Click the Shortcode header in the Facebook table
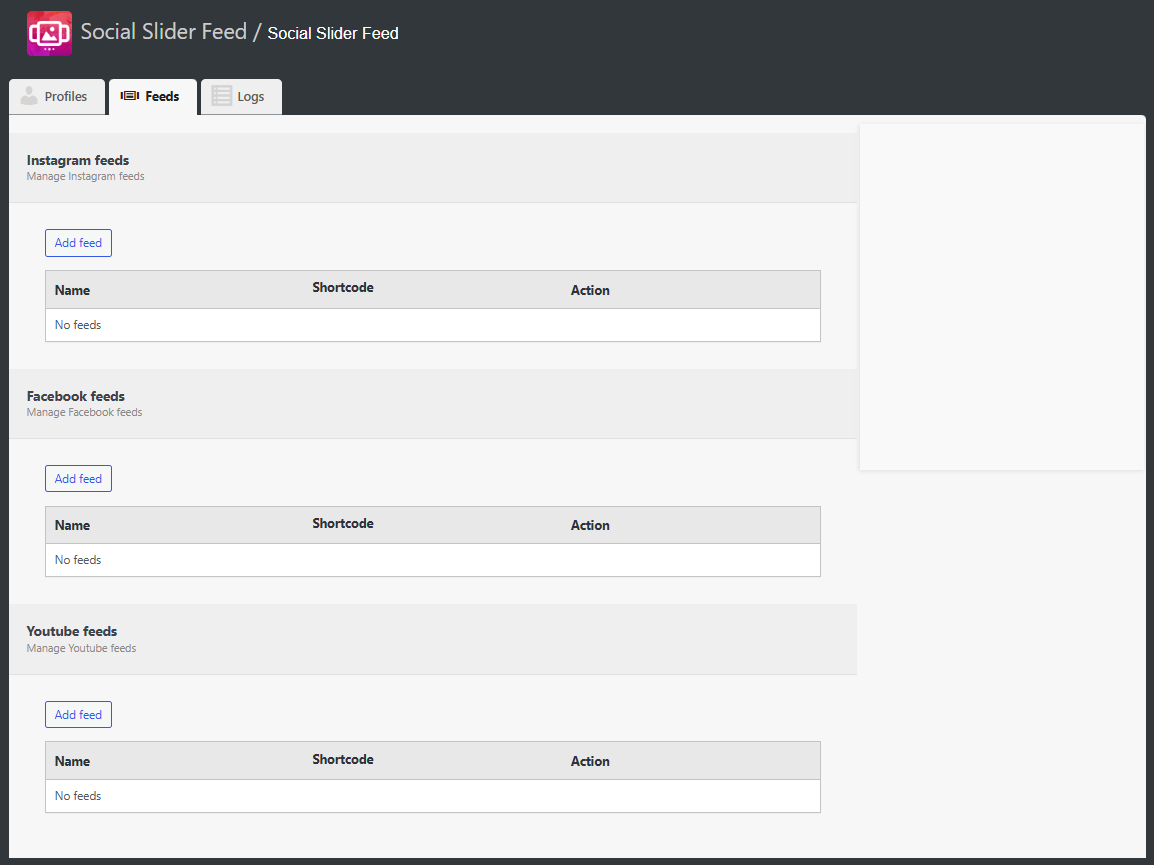Screen dimensions: 1154x865 pos(343,523)
